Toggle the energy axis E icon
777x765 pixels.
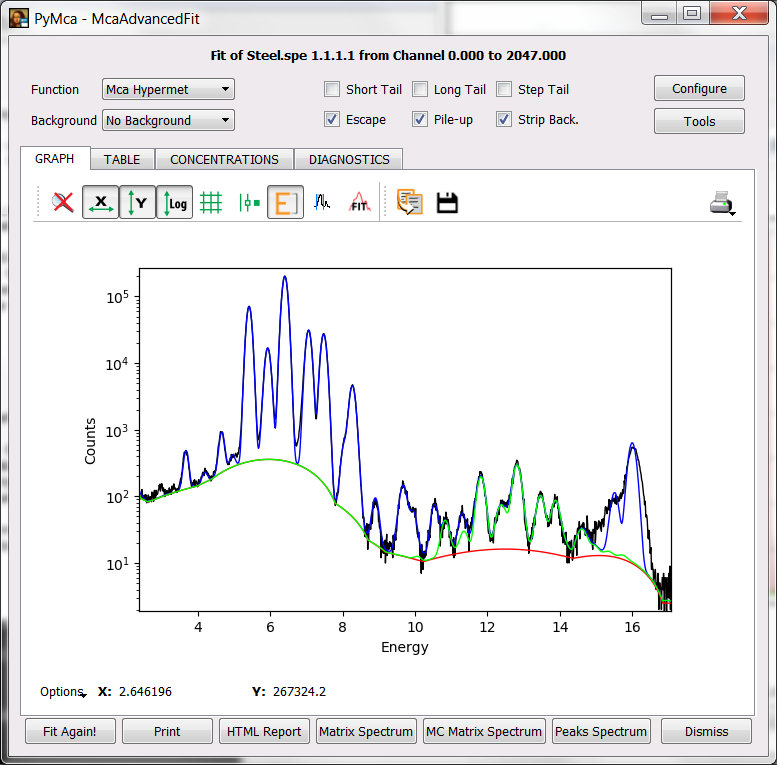(285, 202)
